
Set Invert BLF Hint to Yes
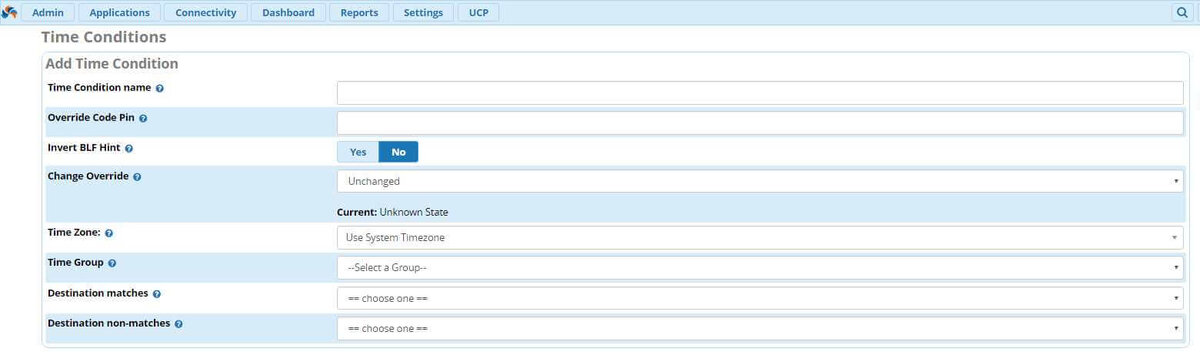pyautogui.click(x=358, y=152)
